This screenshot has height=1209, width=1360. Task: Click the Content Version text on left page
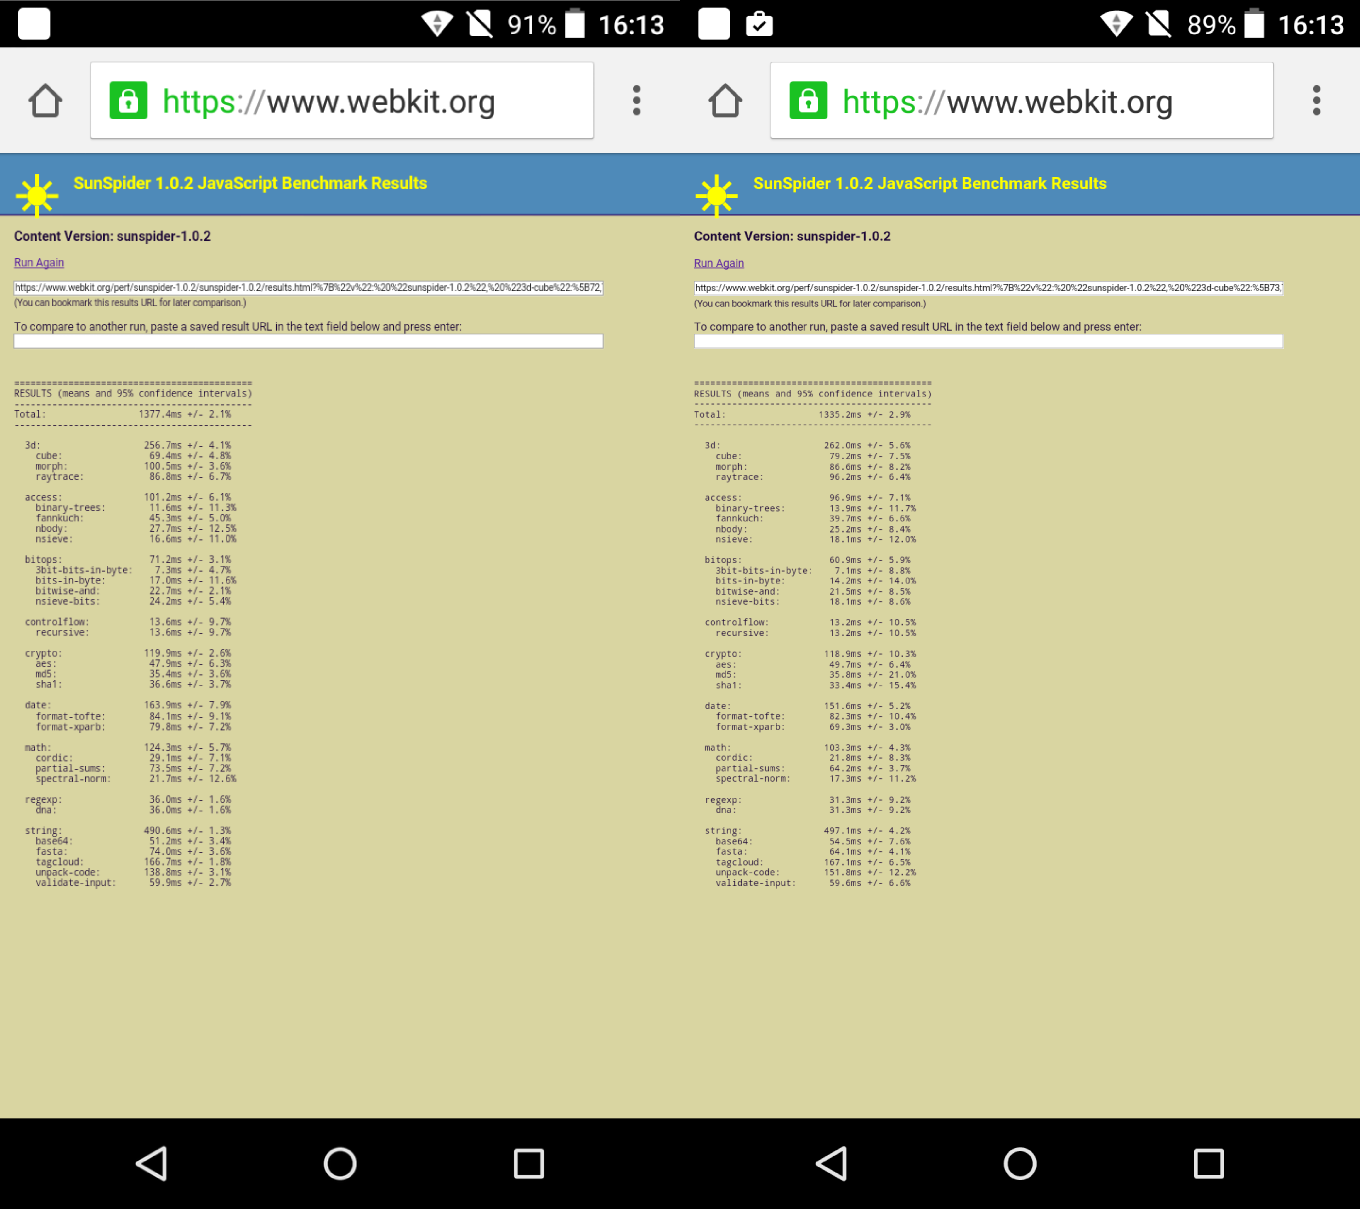click(112, 236)
